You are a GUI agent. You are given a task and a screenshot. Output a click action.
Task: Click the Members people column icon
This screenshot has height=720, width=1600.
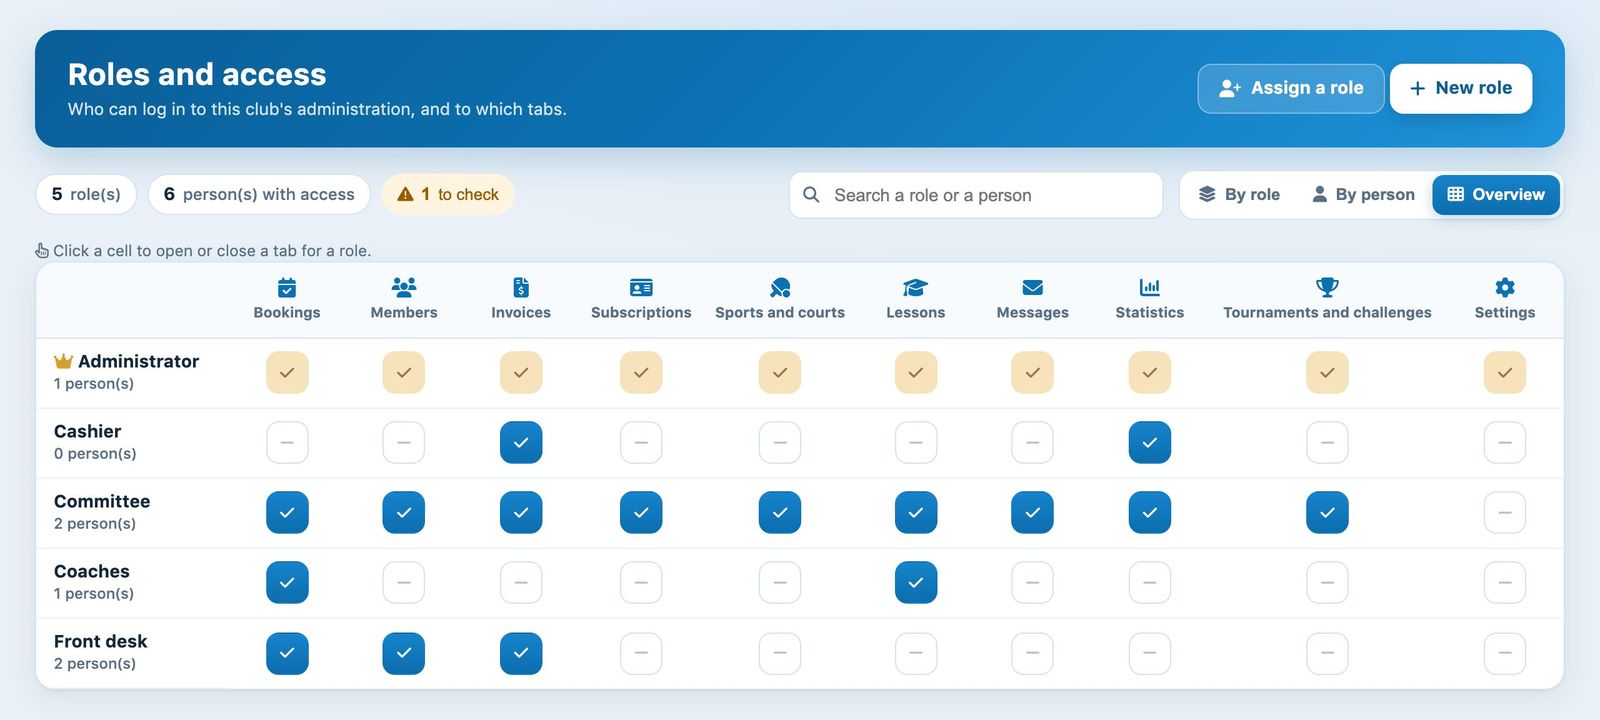tap(404, 288)
